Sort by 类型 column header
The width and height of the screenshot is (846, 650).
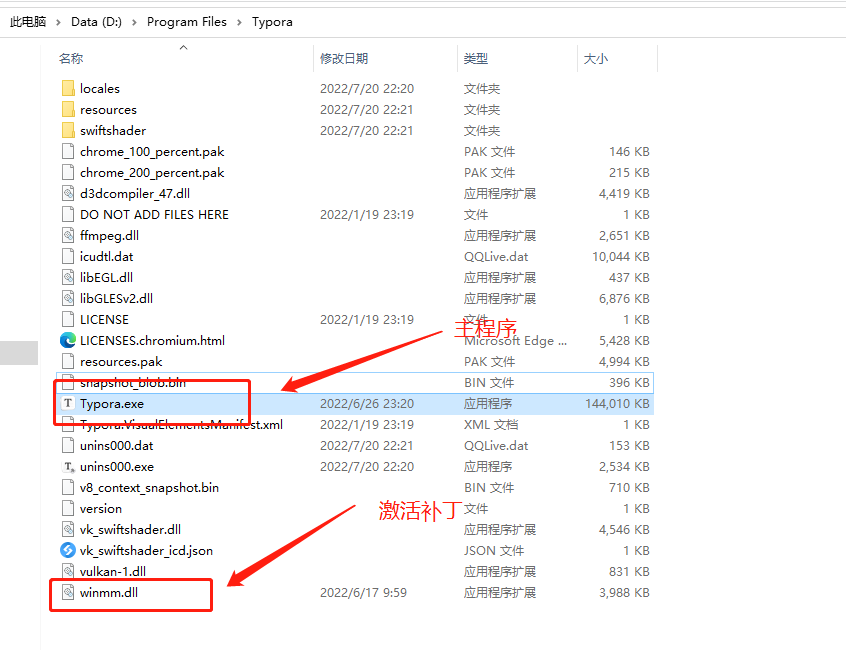click(x=476, y=58)
